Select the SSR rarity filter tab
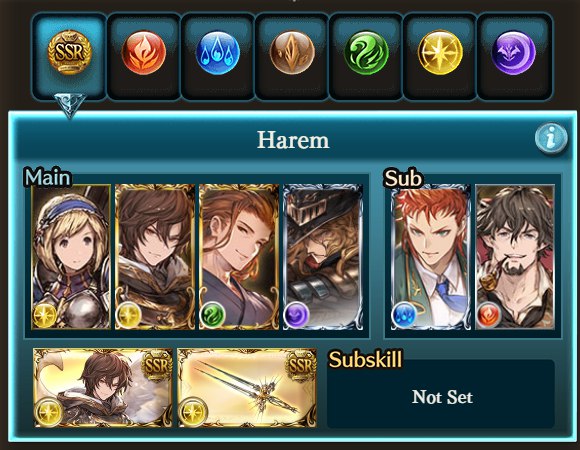 (69, 55)
